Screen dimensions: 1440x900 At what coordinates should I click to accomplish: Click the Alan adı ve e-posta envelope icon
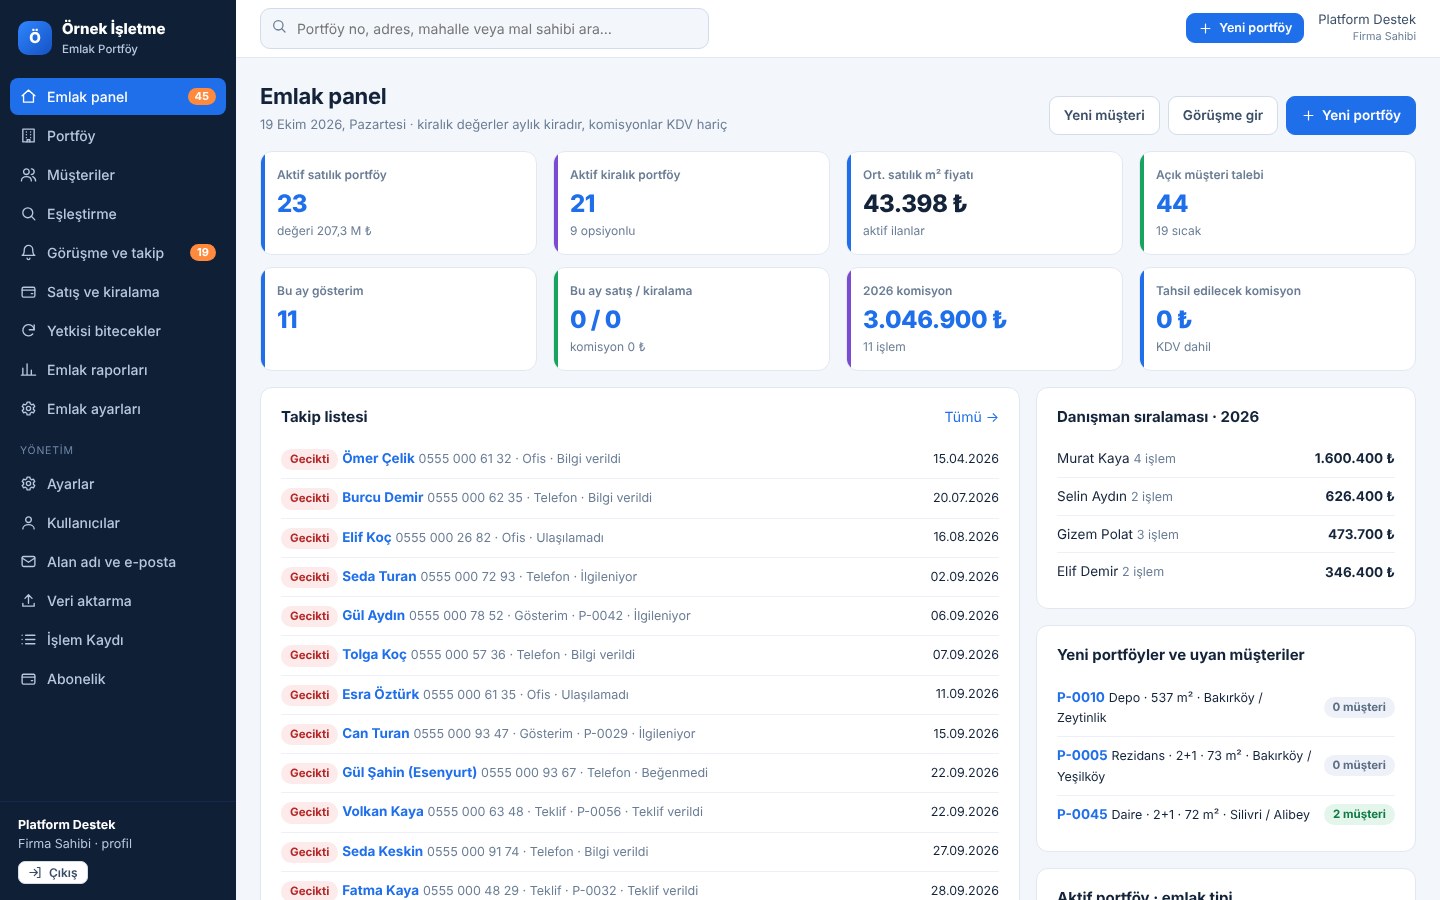click(28, 562)
